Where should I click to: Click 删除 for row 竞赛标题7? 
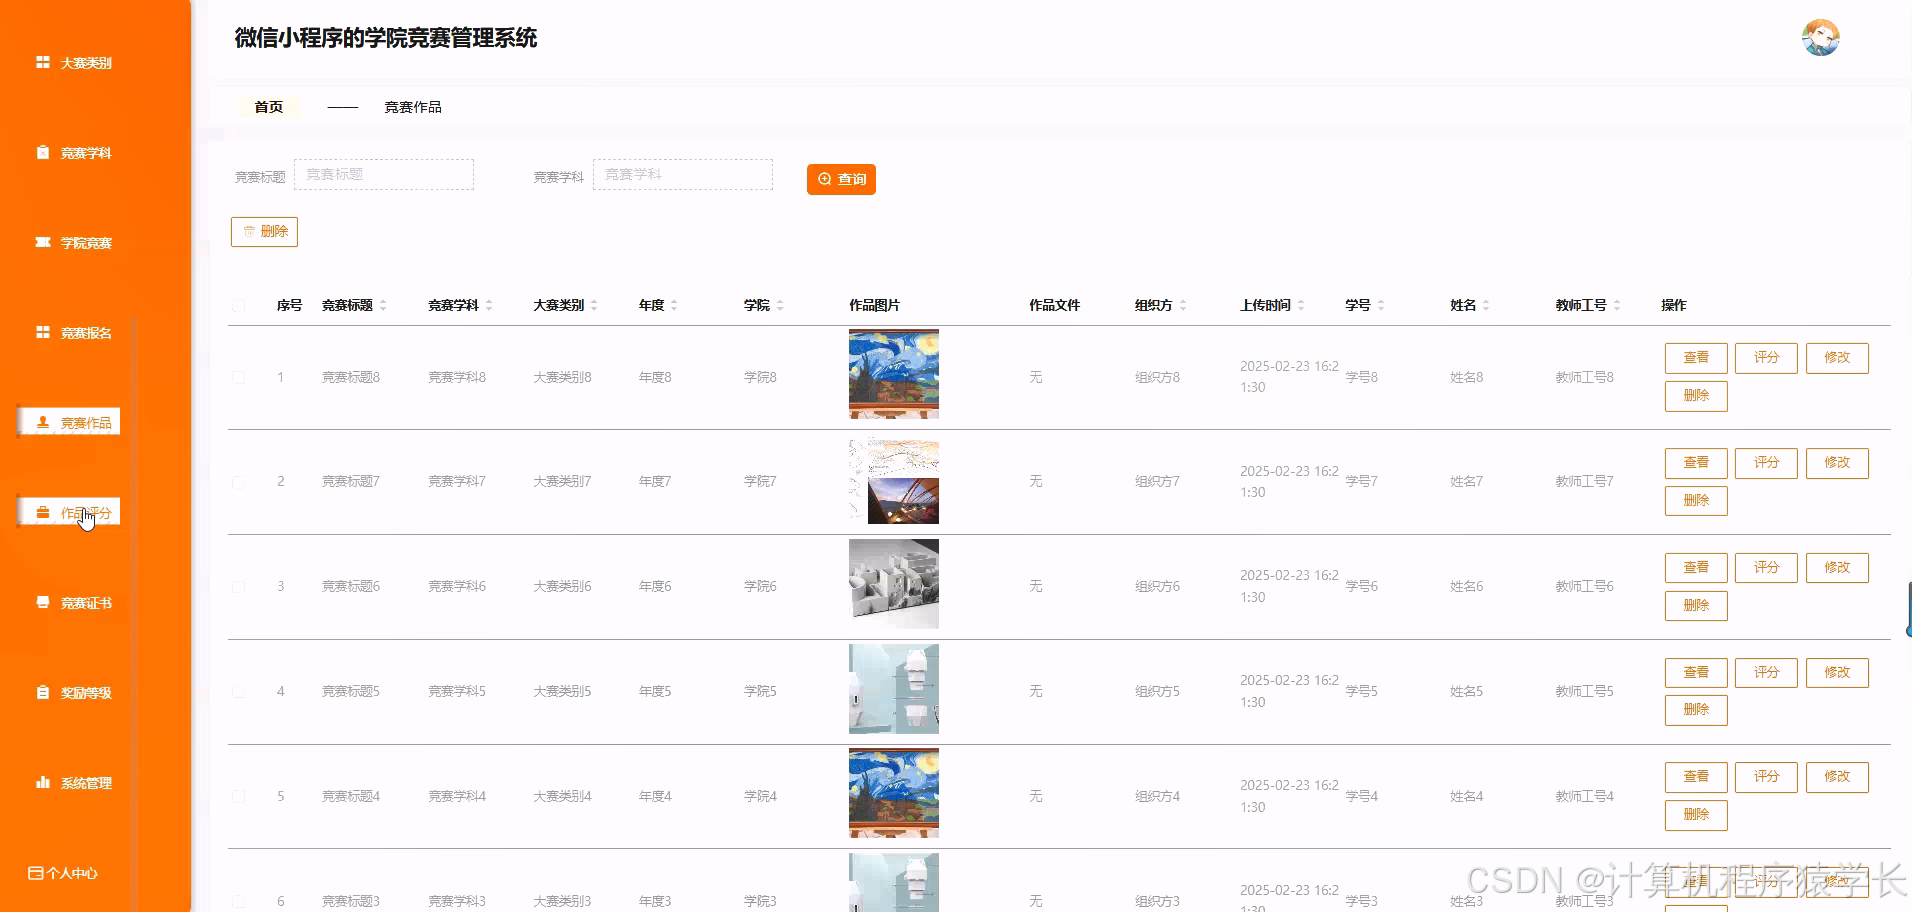(x=1696, y=501)
